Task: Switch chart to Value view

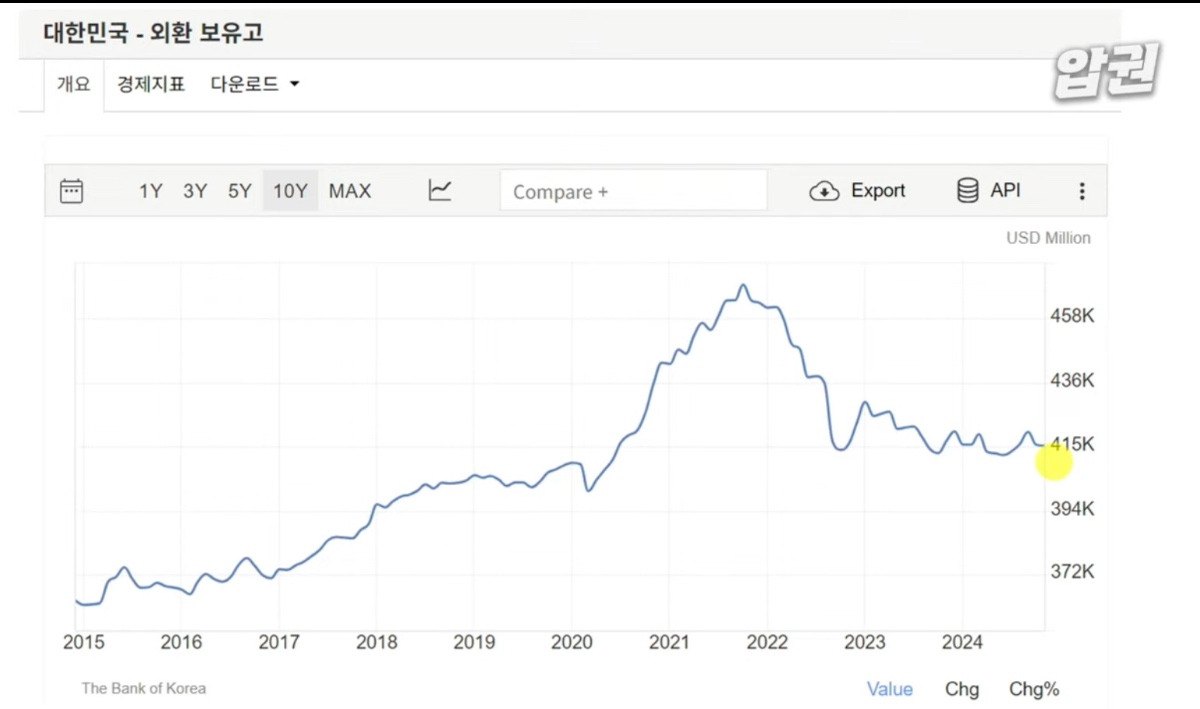Action: [889, 689]
